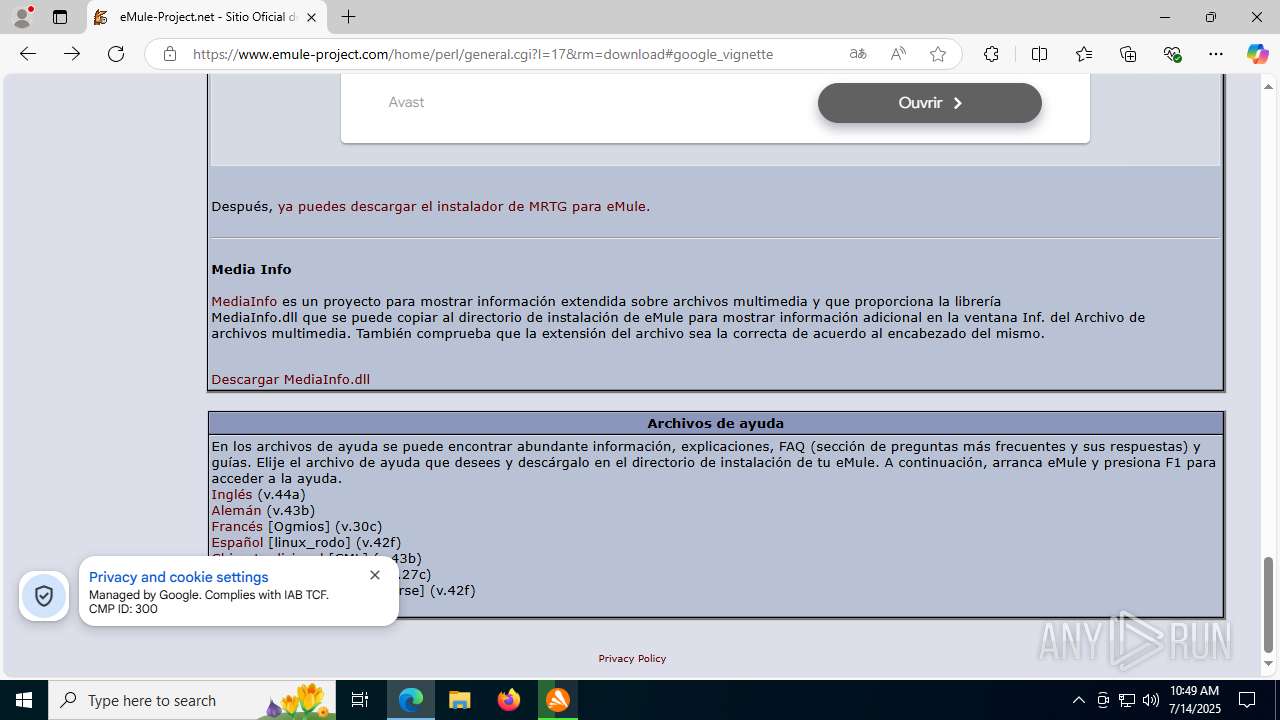Screen dimensions: 1280x720
Task: Close the eMule-Project.net tab
Action: coord(311,17)
